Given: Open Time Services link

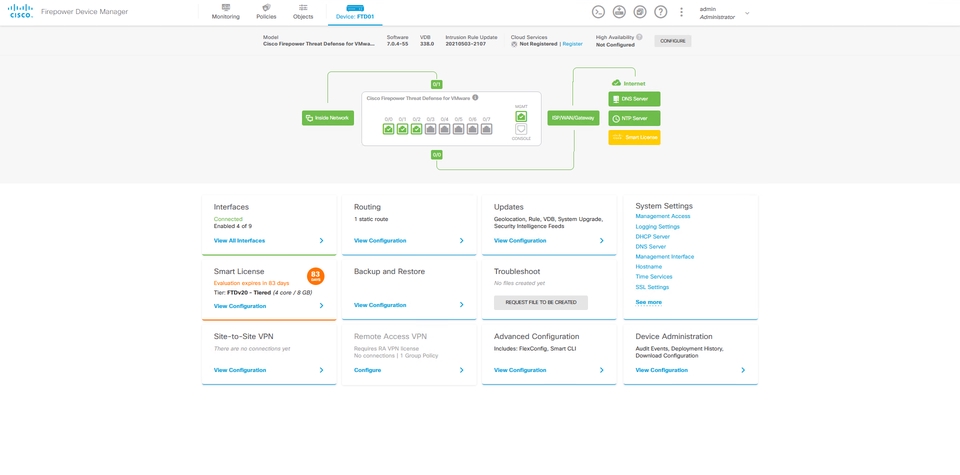Looking at the screenshot, I should [654, 277].
